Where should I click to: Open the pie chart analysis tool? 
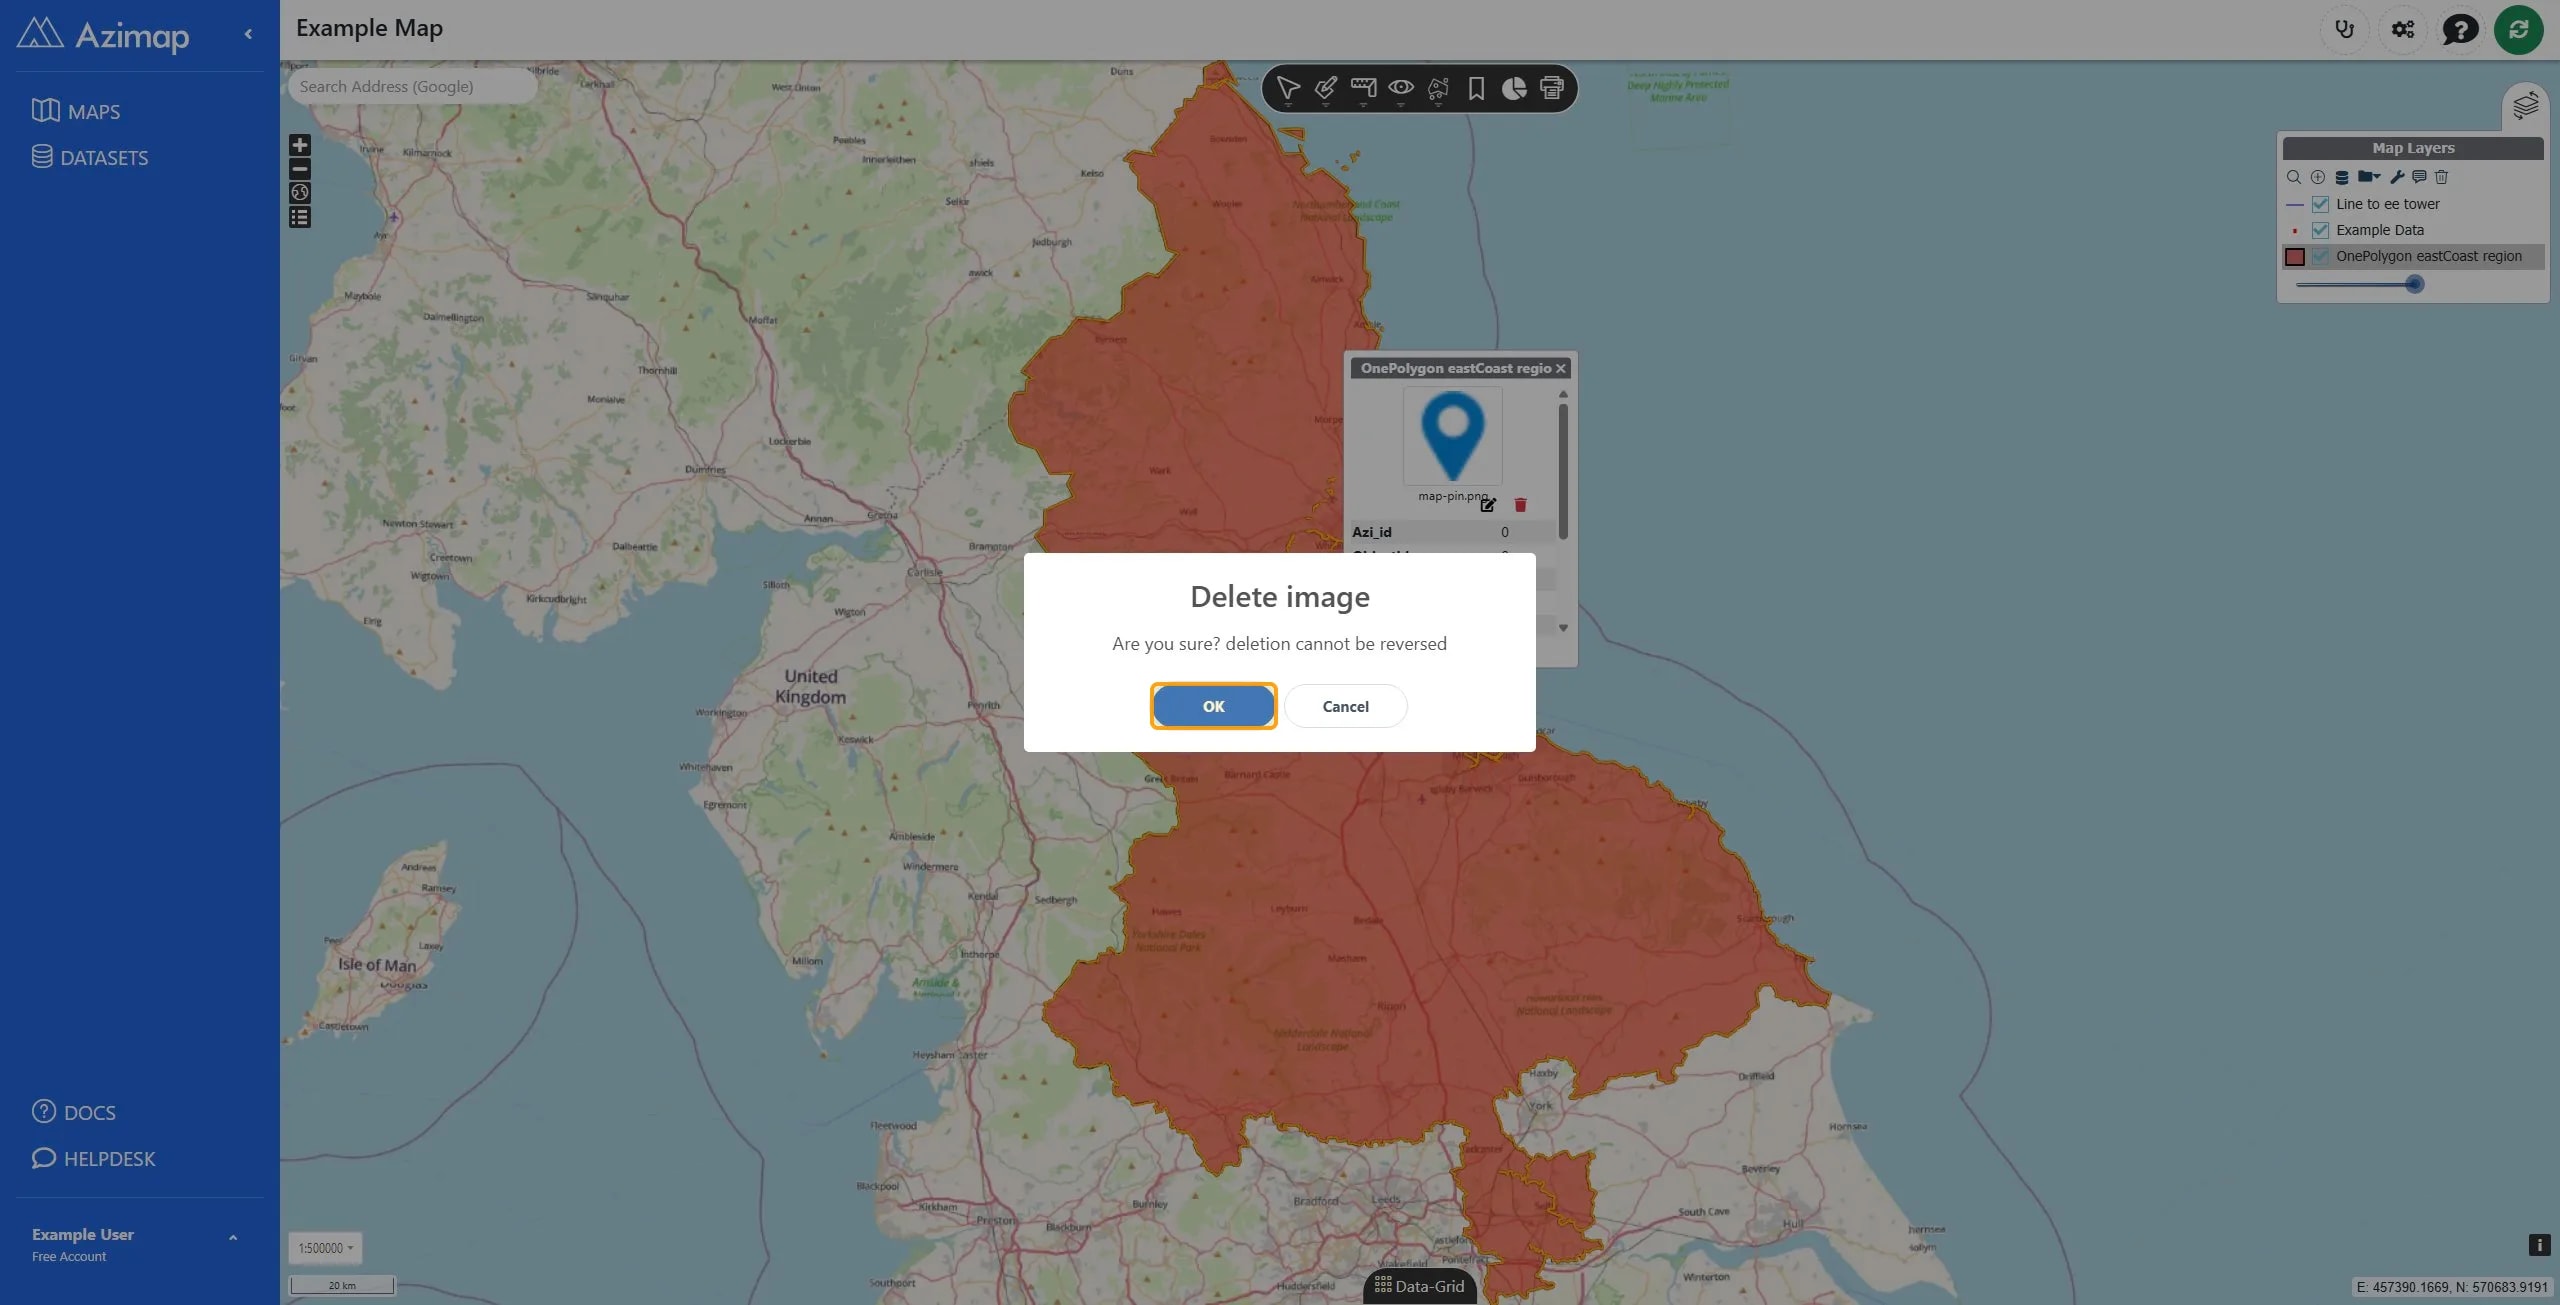[1514, 88]
